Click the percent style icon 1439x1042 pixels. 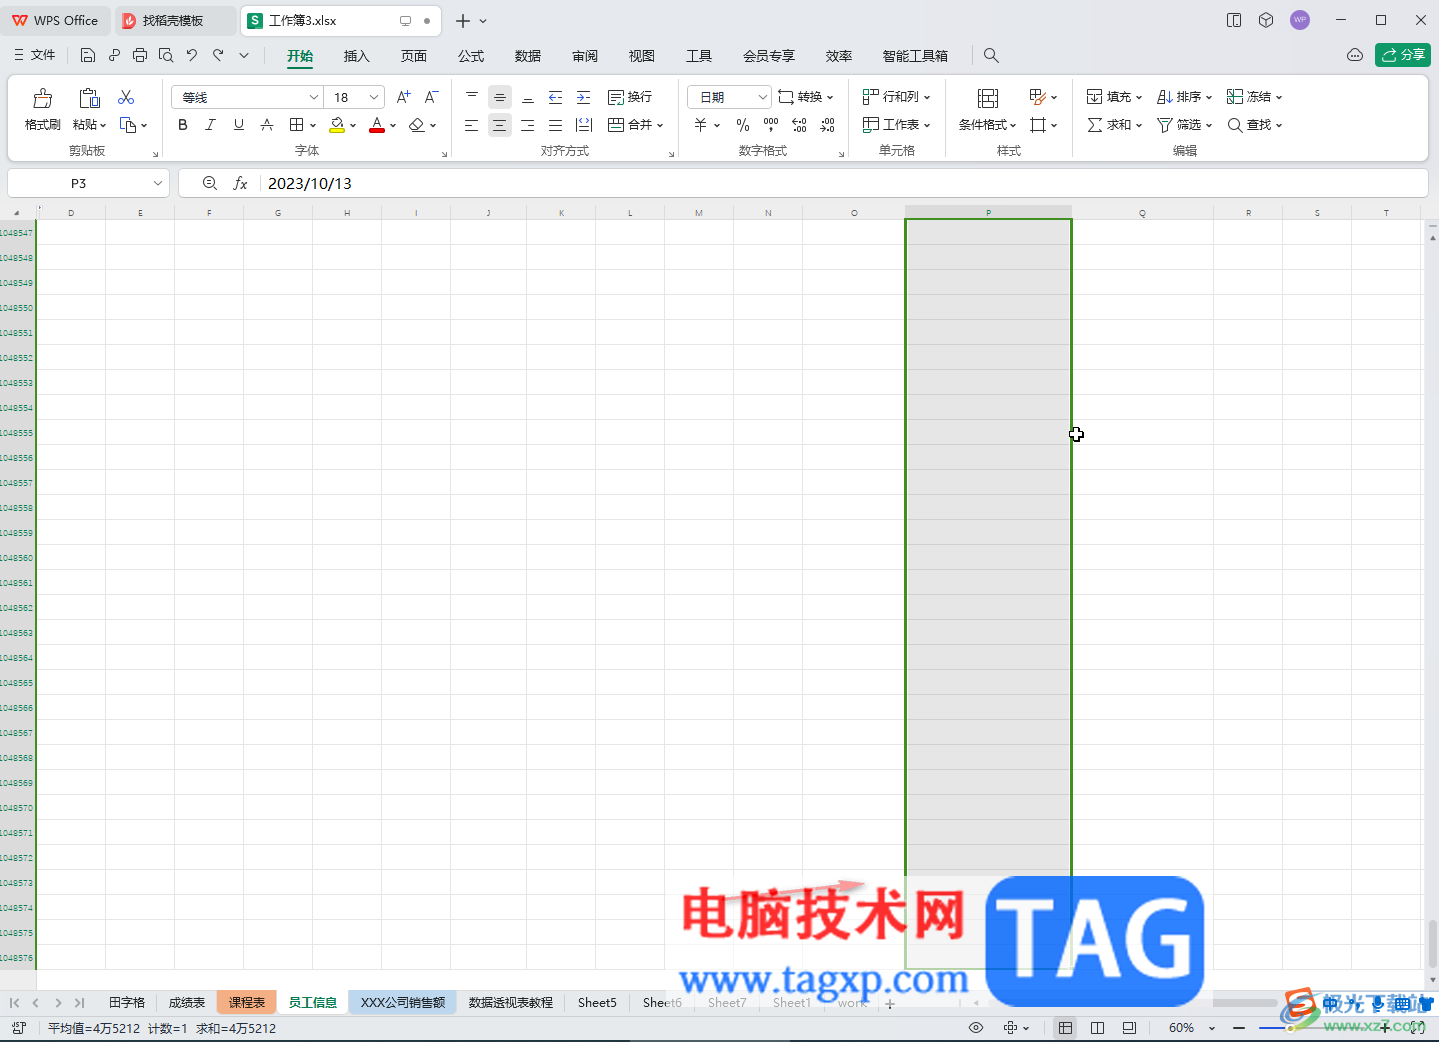[x=743, y=125]
